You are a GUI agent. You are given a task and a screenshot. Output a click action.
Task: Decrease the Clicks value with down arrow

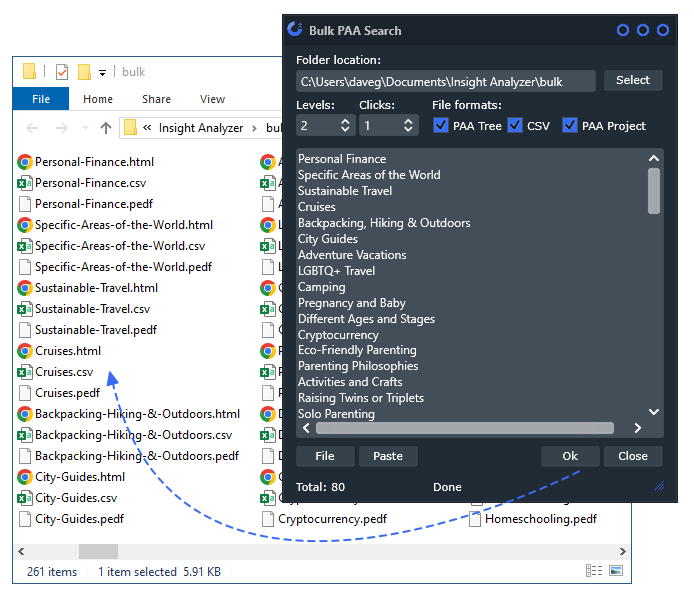point(408,130)
